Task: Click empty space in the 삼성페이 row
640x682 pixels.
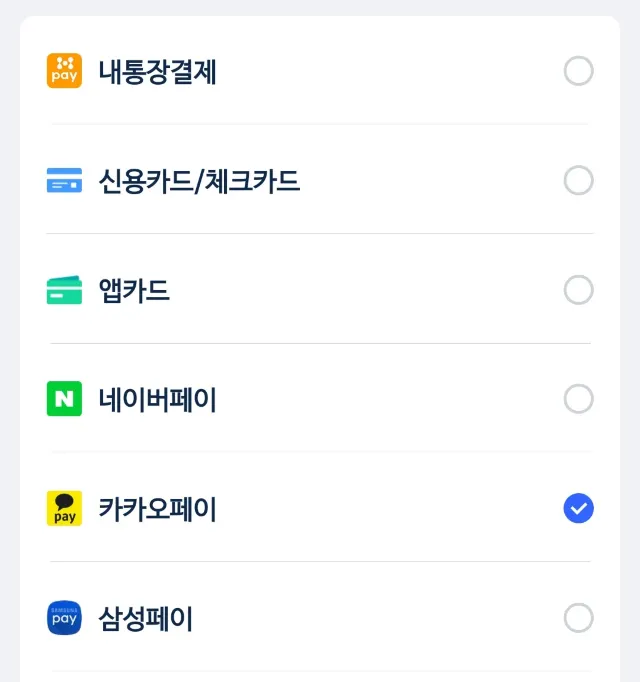Action: point(380,618)
